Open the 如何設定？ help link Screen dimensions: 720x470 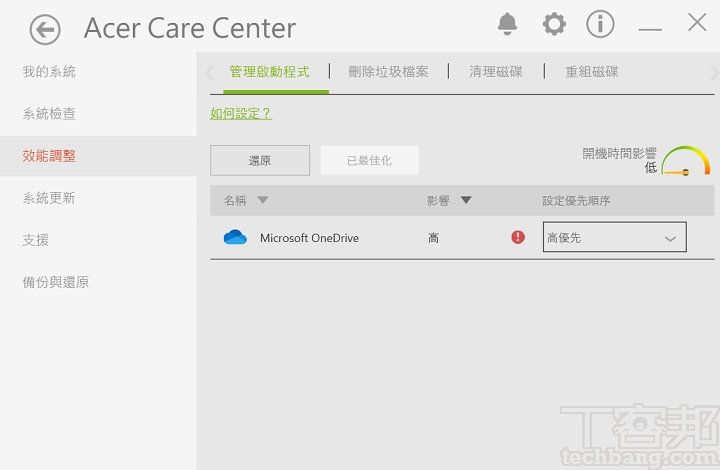(241, 113)
